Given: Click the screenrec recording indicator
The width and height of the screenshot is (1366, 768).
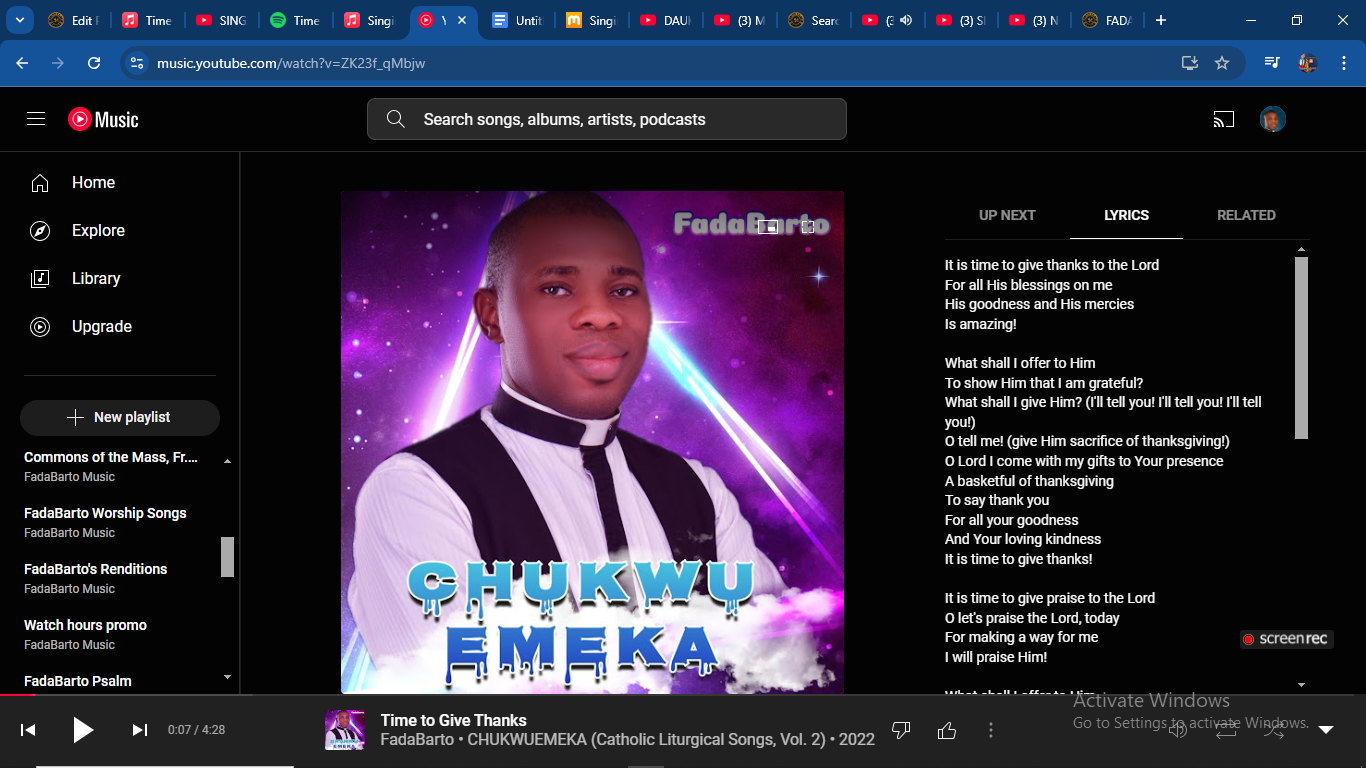Looking at the screenshot, I should click(x=1287, y=639).
